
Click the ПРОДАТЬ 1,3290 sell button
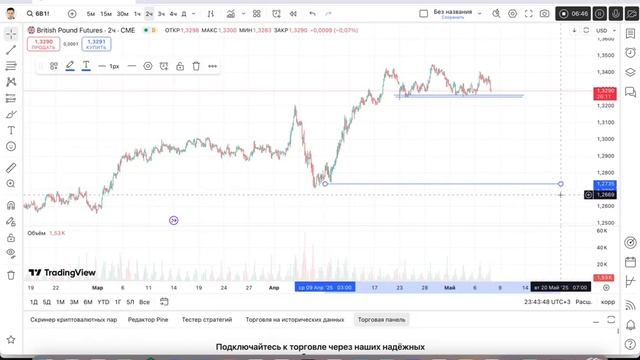(x=44, y=44)
